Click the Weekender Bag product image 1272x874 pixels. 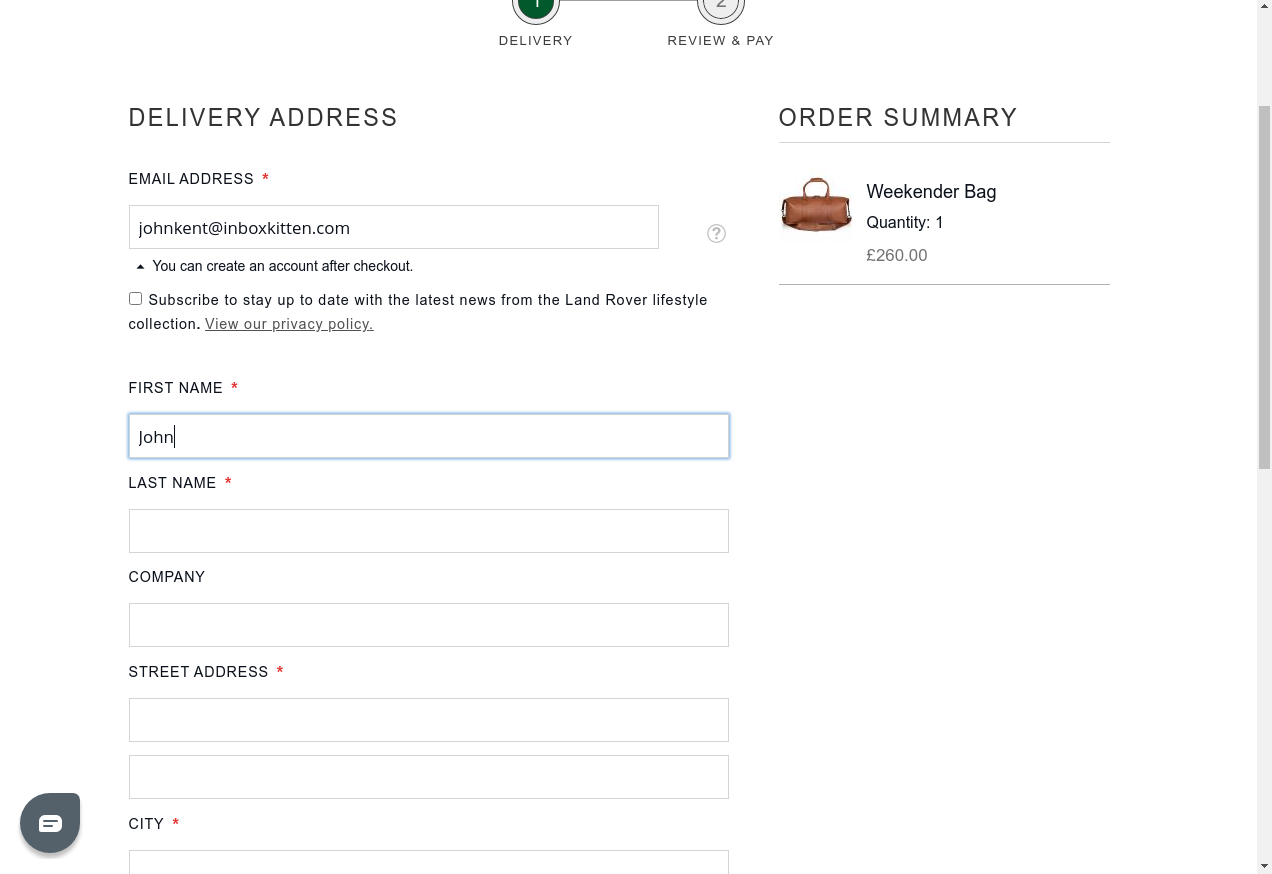(x=816, y=205)
